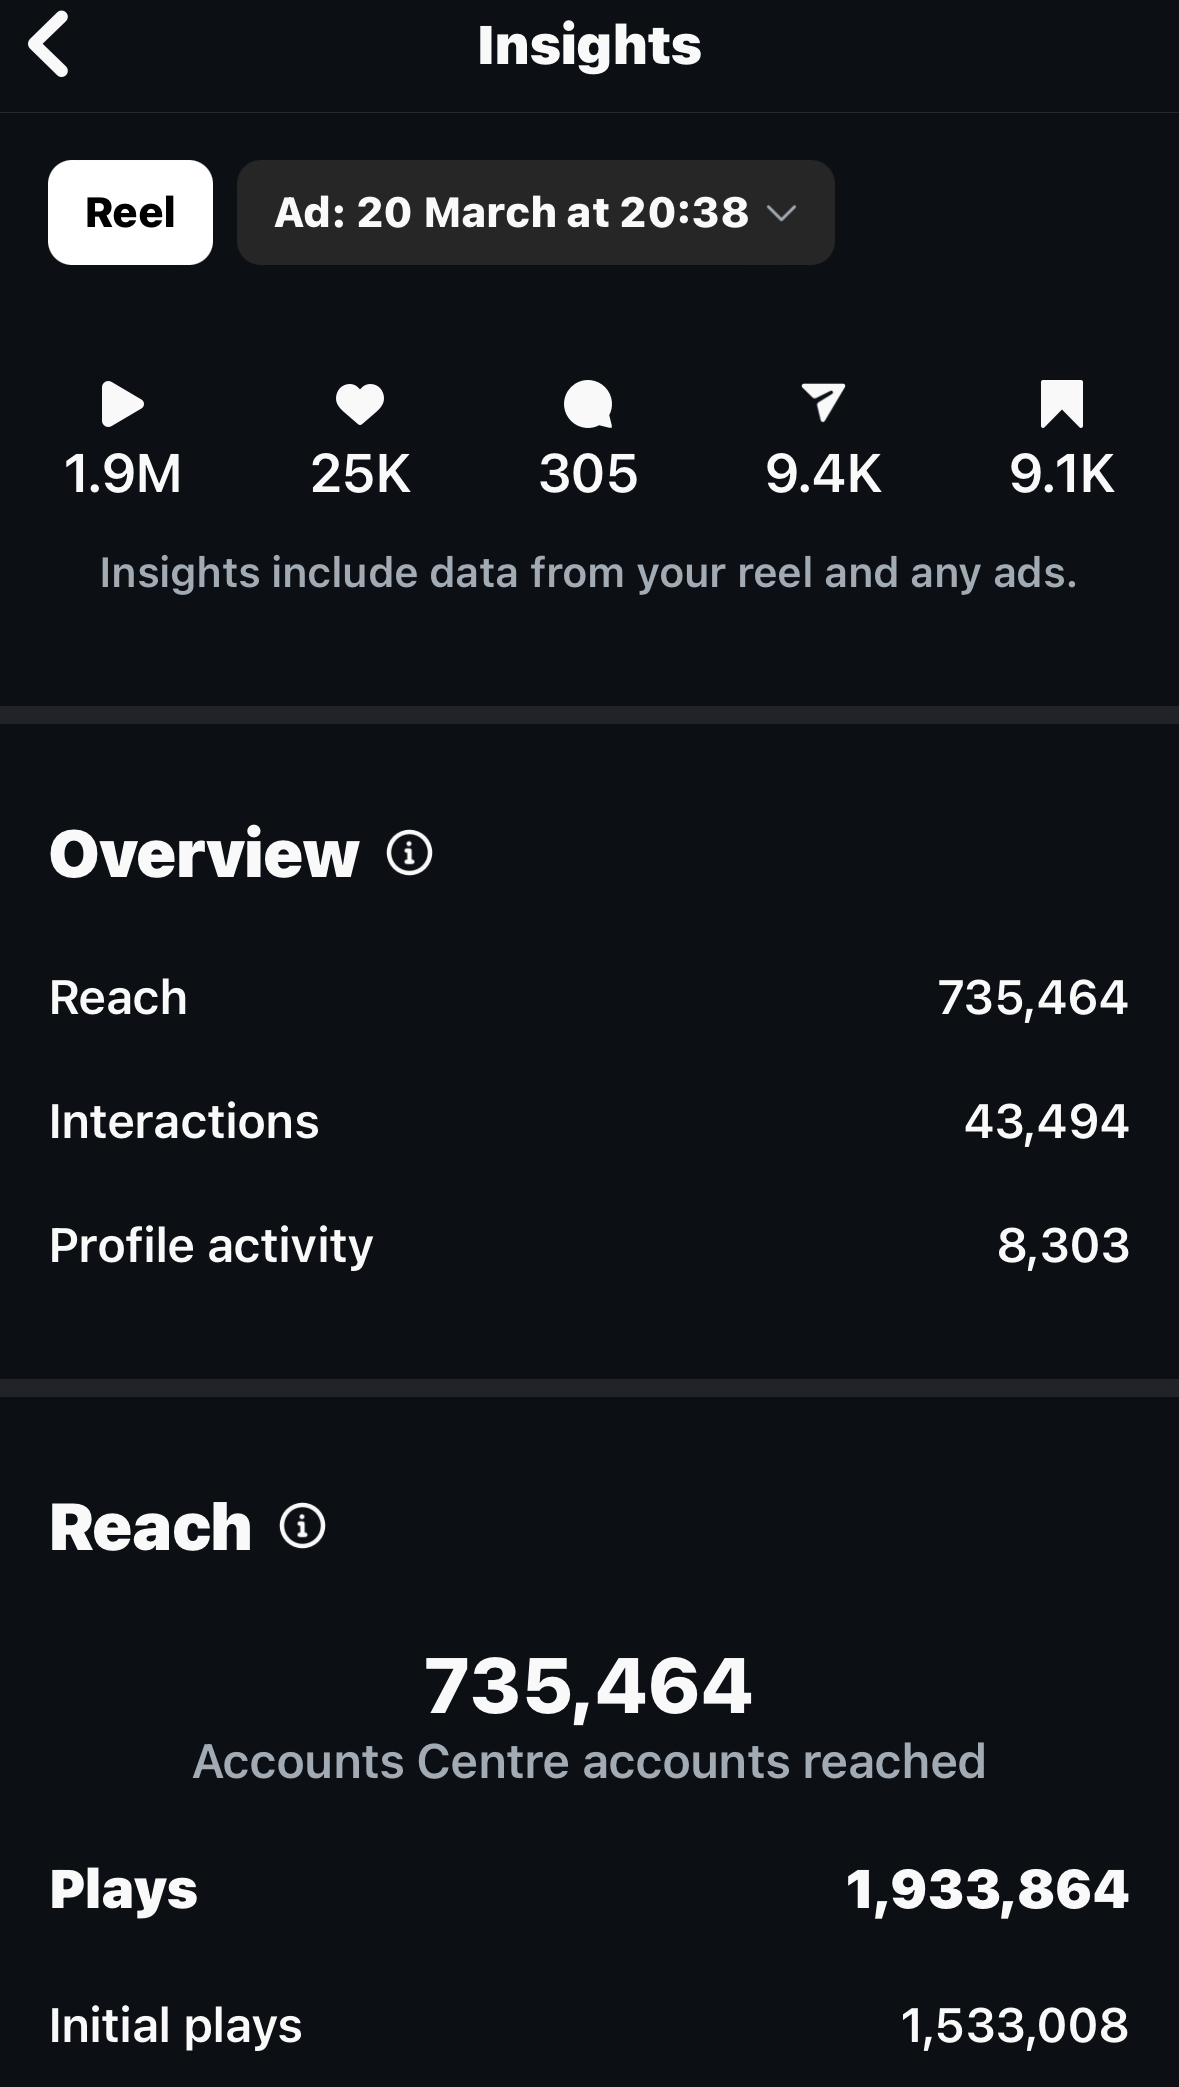The image size is (1179, 2087).
Task: Tap the likes heart icon
Action: tap(360, 404)
